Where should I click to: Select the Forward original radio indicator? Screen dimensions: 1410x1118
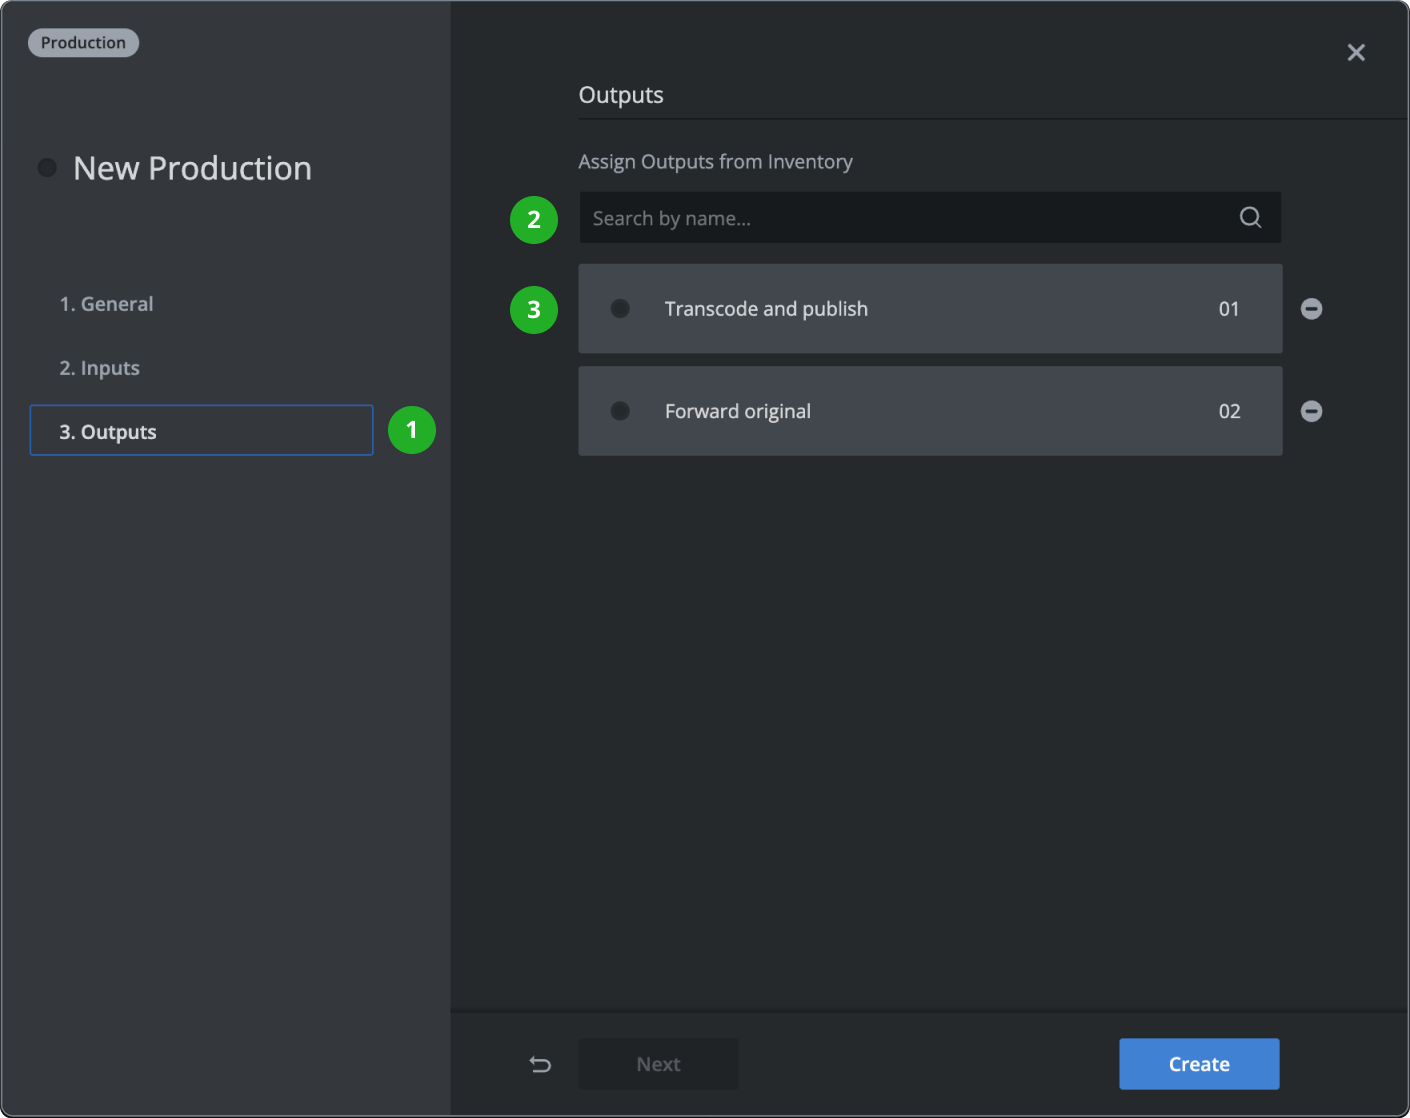click(x=620, y=411)
